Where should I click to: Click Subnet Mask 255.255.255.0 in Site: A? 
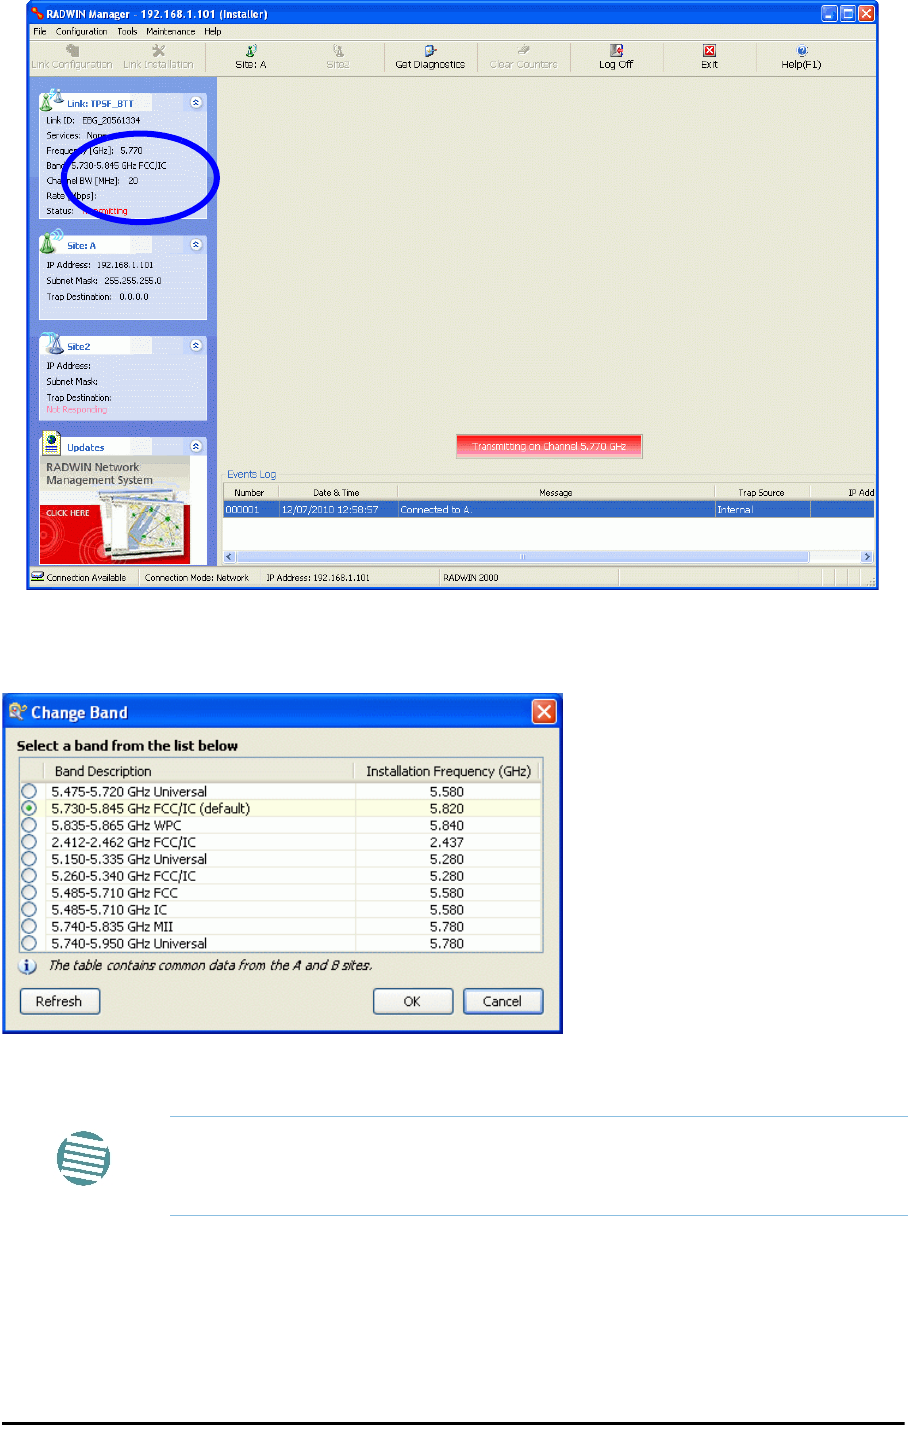pos(104,281)
